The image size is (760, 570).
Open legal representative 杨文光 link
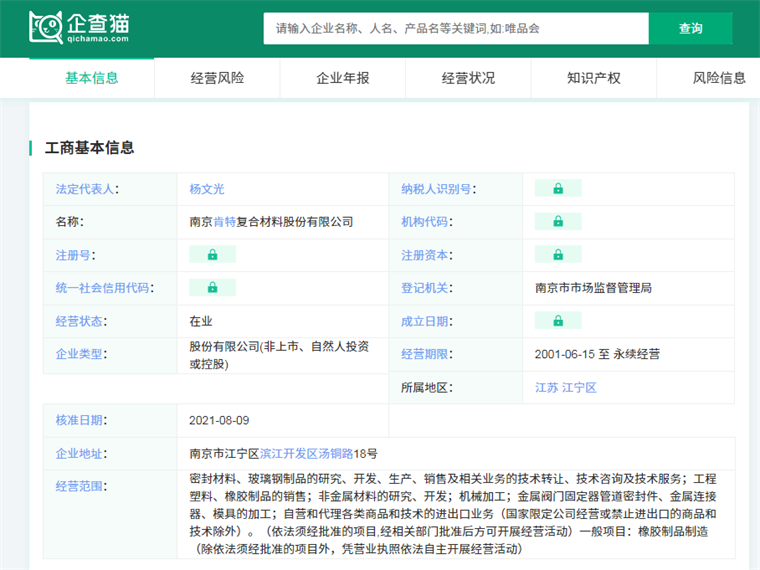tap(208, 188)
